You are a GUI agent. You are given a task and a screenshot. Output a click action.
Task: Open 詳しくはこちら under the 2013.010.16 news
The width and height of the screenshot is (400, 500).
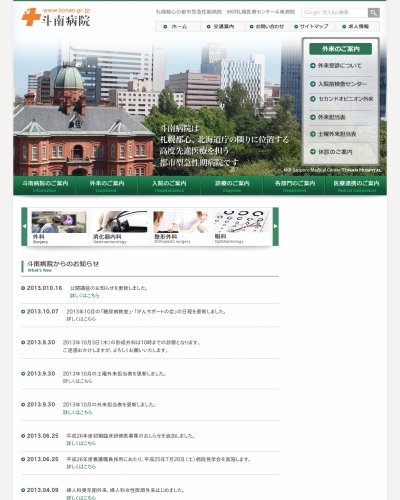click(x=84, y=296)
